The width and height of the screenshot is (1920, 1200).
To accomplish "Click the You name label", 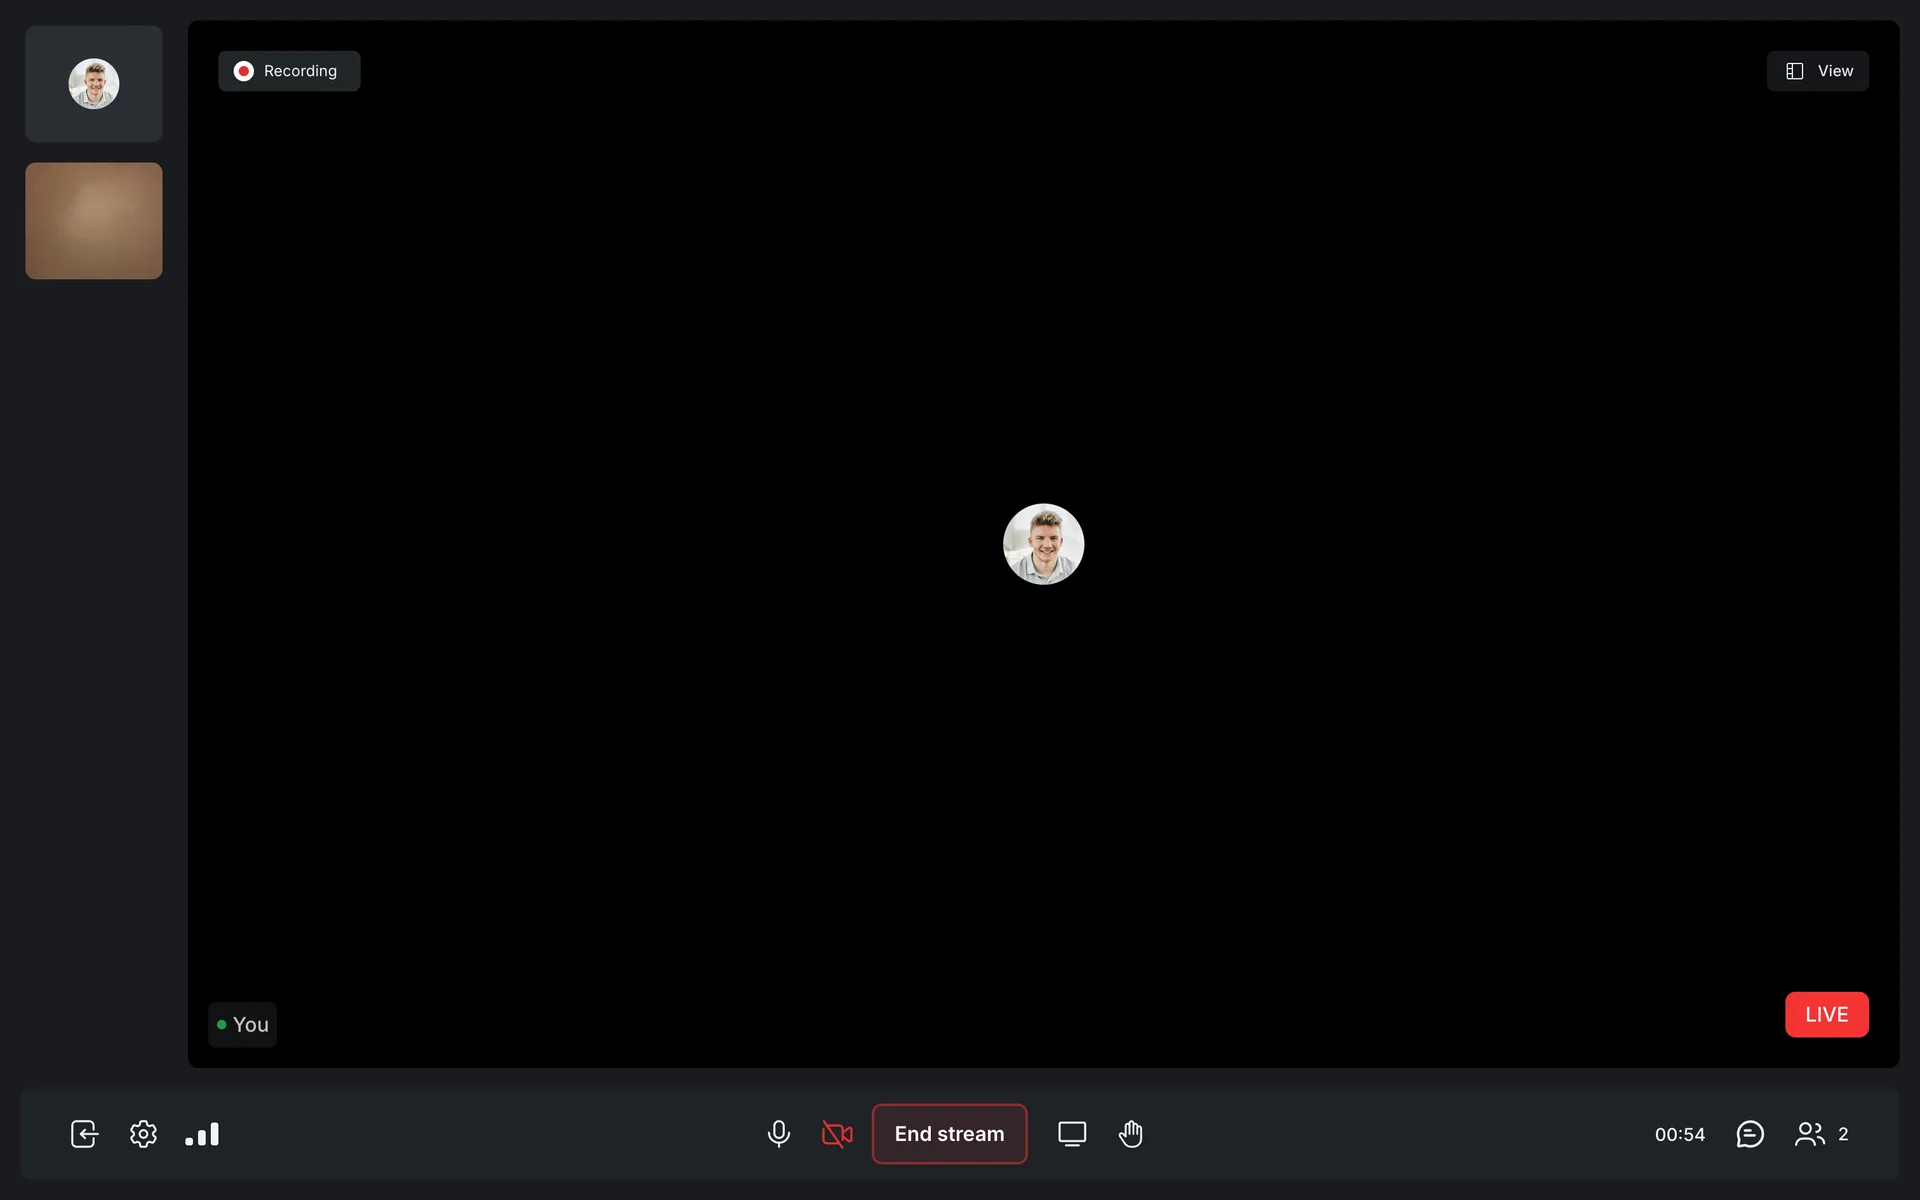I will pyautogui.click(x=250, y=1025).
